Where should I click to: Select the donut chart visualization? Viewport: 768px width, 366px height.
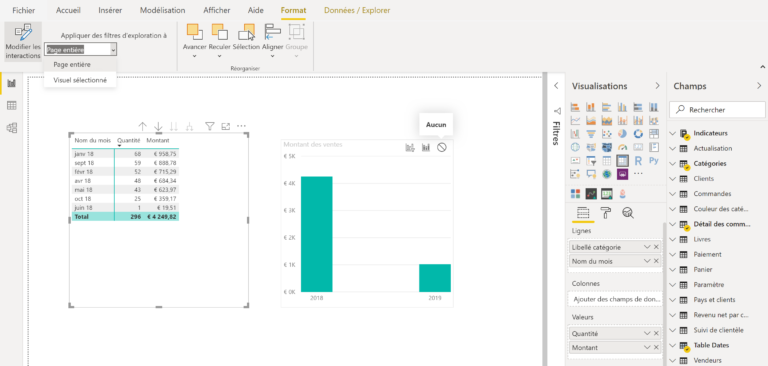638,133
